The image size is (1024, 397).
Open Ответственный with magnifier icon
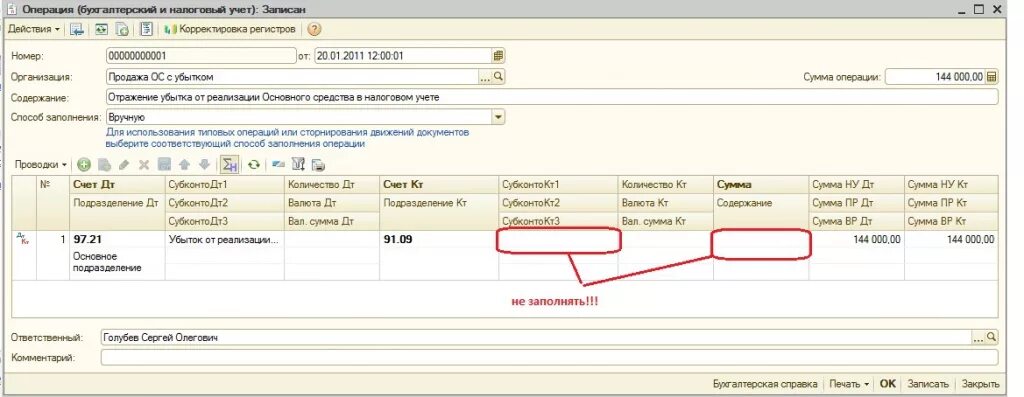coord(991,338)
